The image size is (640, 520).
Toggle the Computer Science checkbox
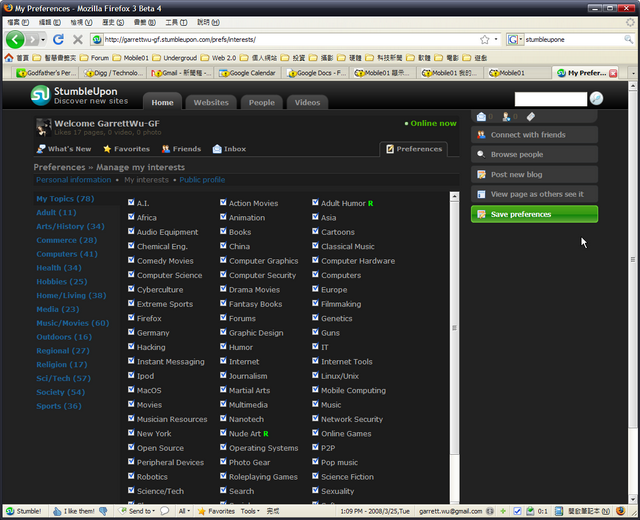(x=131, y=274)
